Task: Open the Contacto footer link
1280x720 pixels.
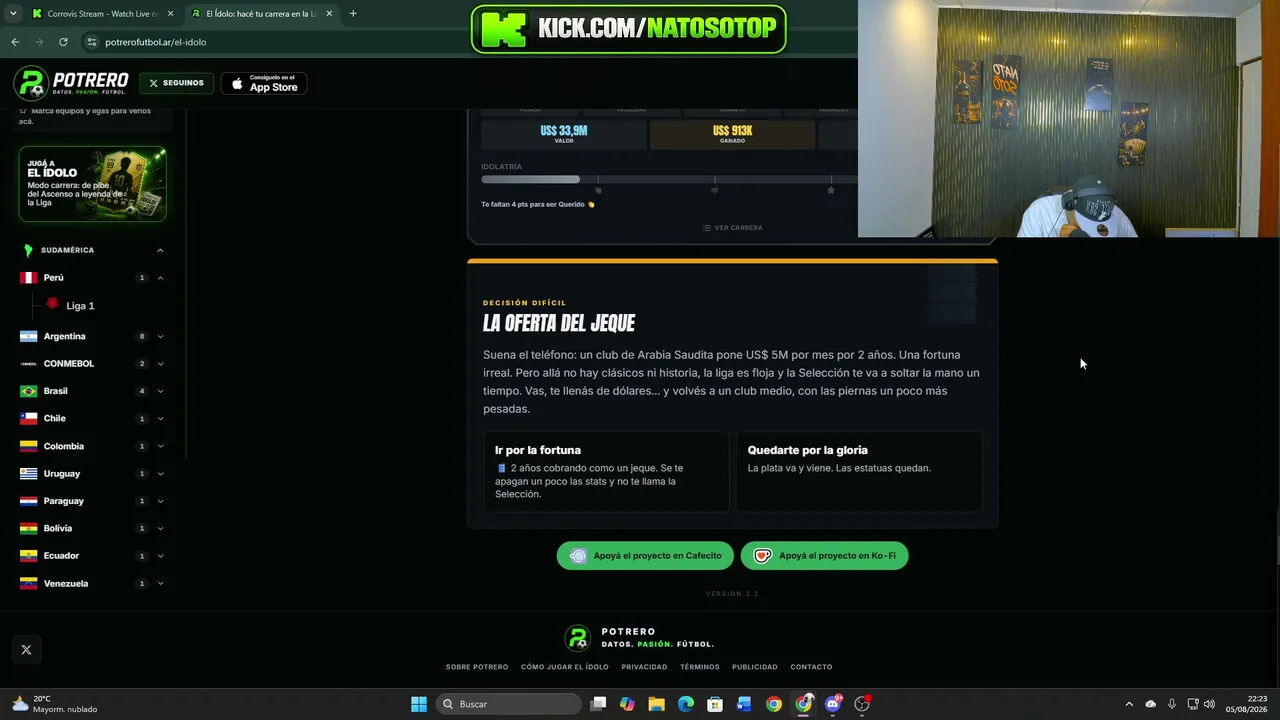Action: 811,667
